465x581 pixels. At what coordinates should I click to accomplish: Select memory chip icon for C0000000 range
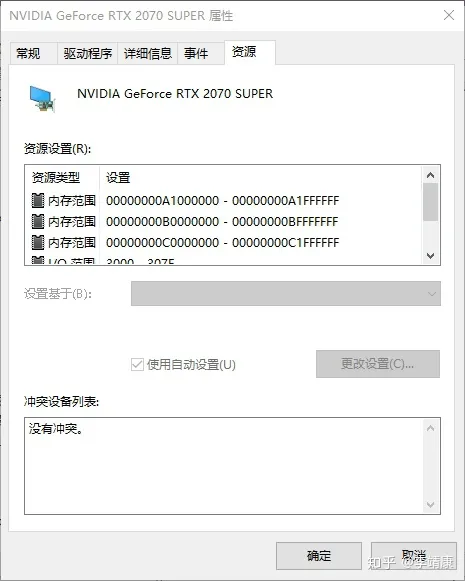38,243
